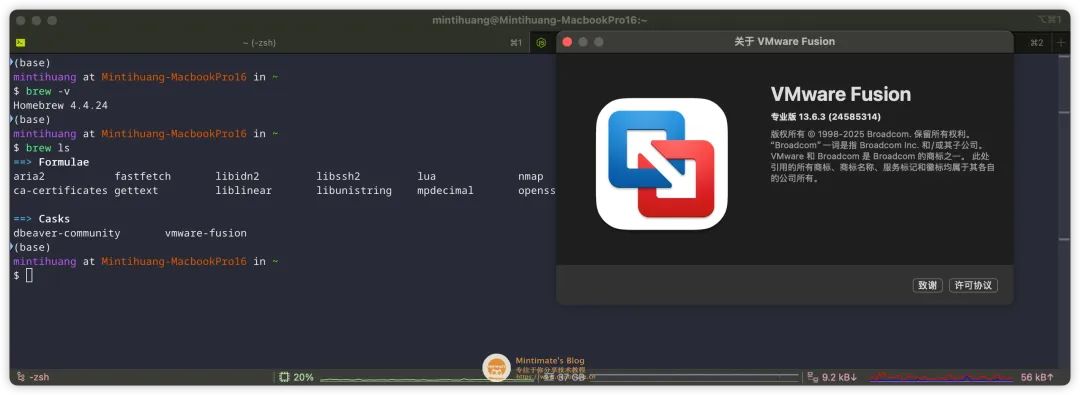
Task: Click the brew -v command text
Action: point(48,91)
